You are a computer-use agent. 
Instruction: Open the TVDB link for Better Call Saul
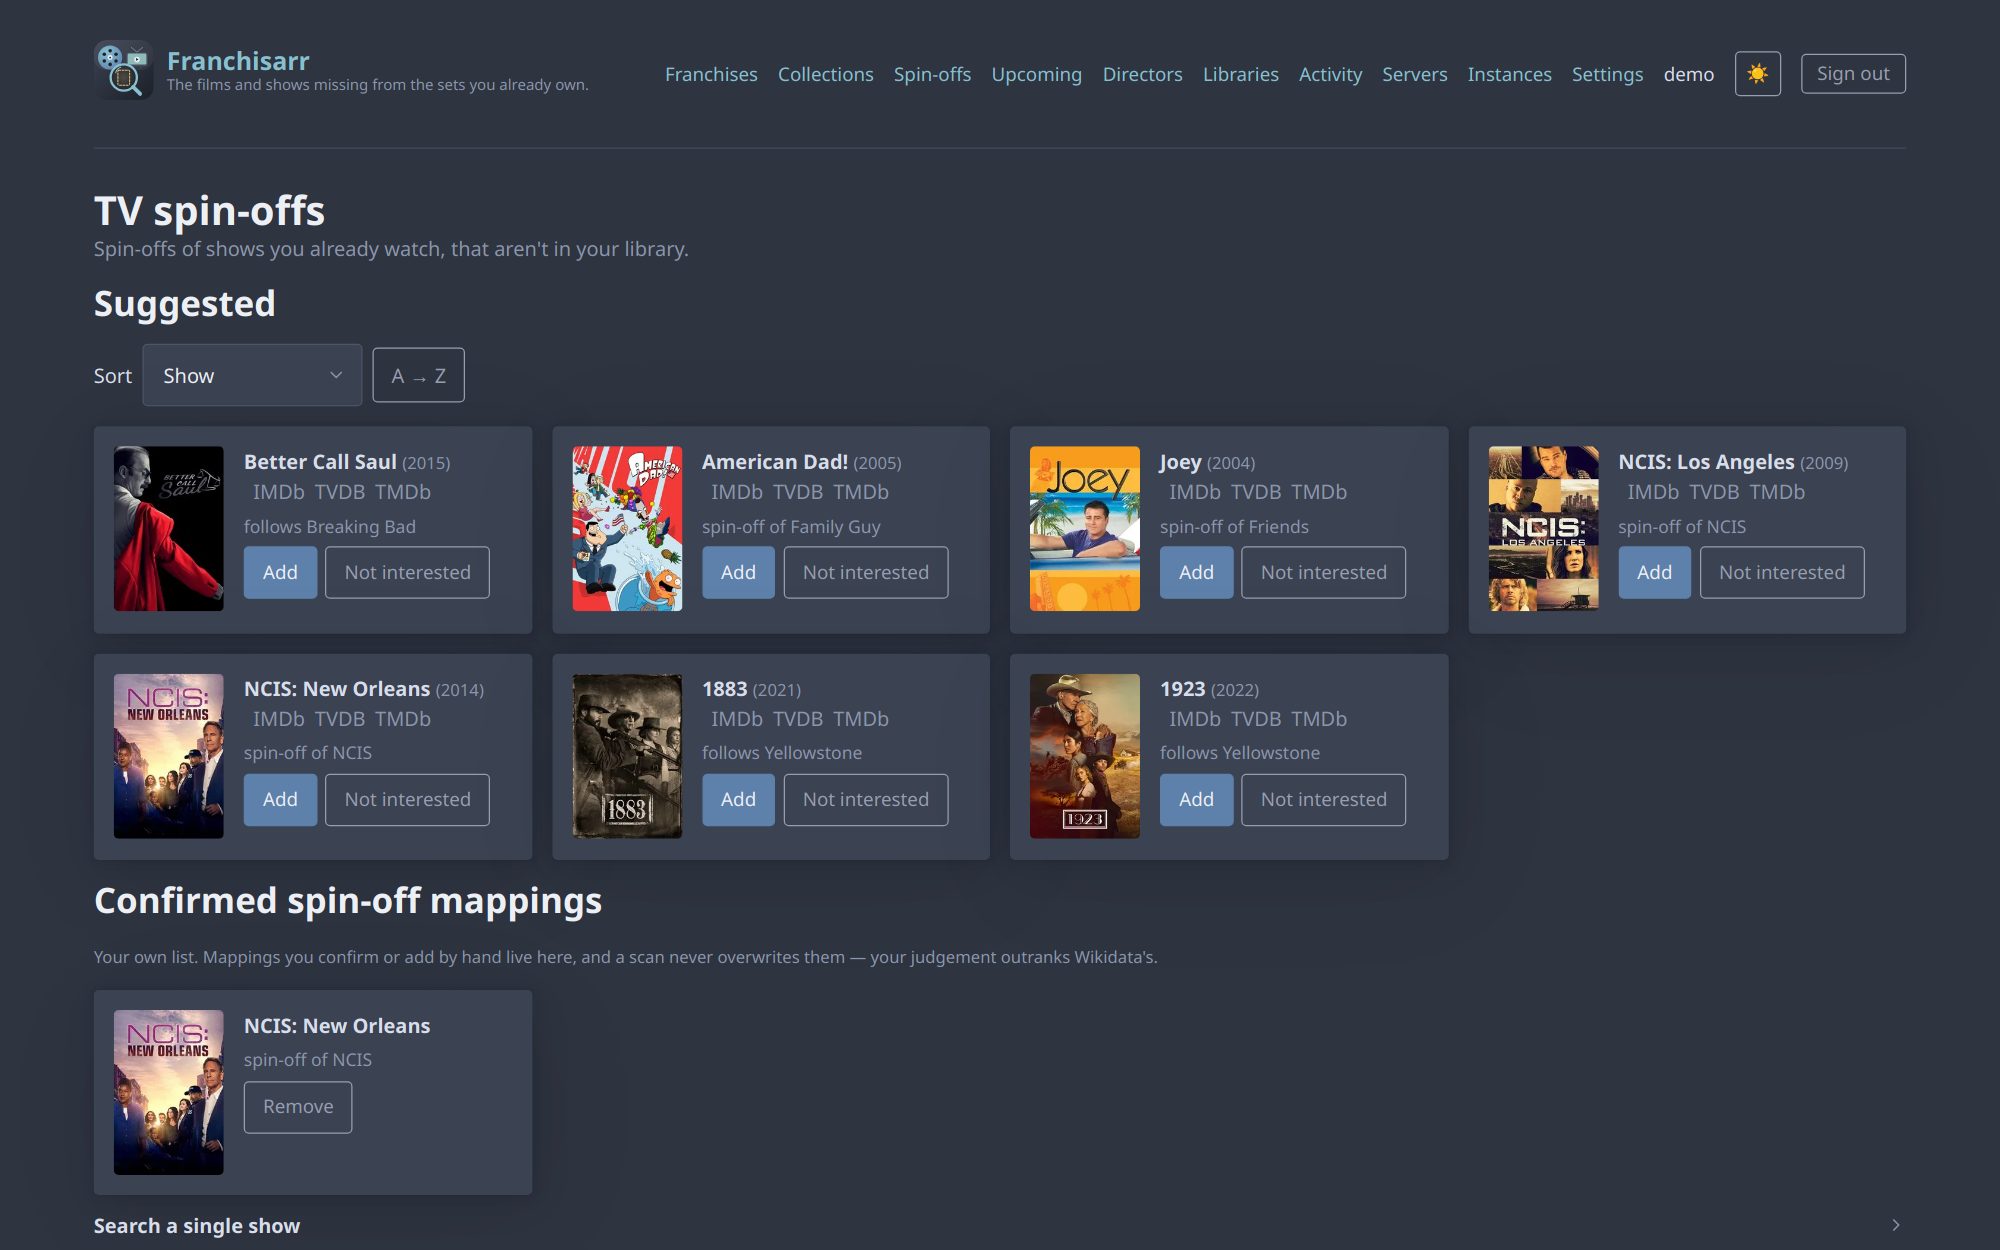[340, 492]
